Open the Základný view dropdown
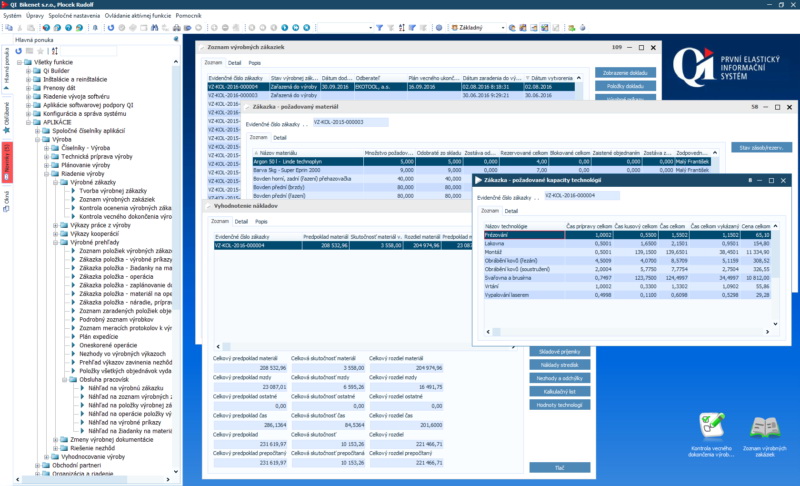Viewport: 800px width, 486px height. [x=503, y=28]
